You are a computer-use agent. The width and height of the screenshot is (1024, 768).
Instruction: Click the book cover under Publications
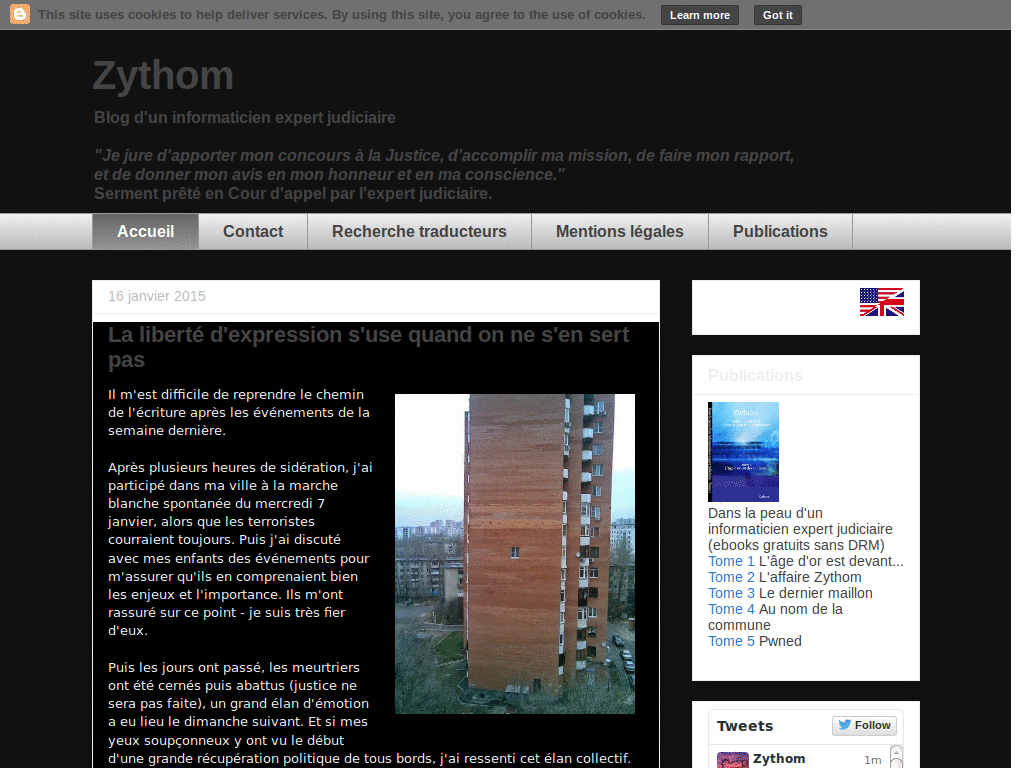[x=743, y=451]
